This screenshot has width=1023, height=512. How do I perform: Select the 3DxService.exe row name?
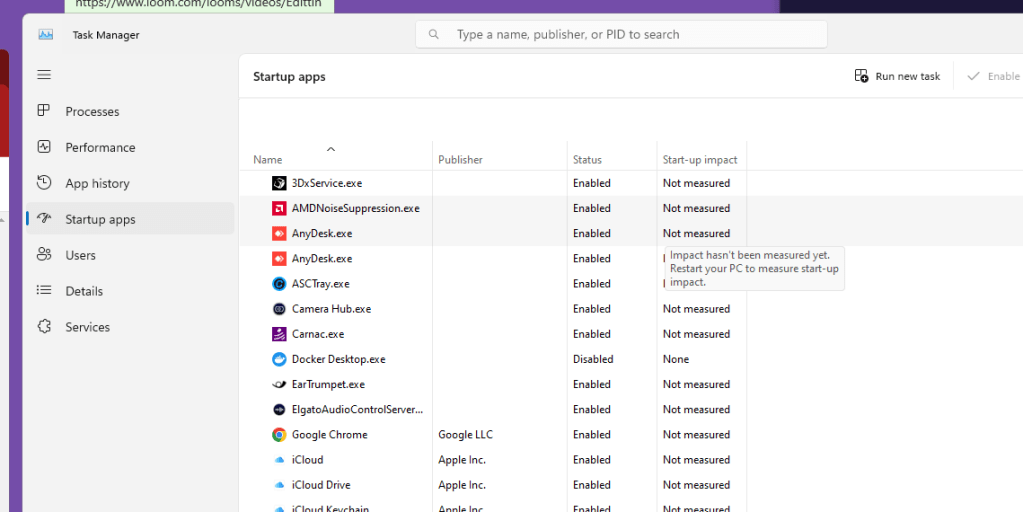pyautogui.click(x=327, y=183)
